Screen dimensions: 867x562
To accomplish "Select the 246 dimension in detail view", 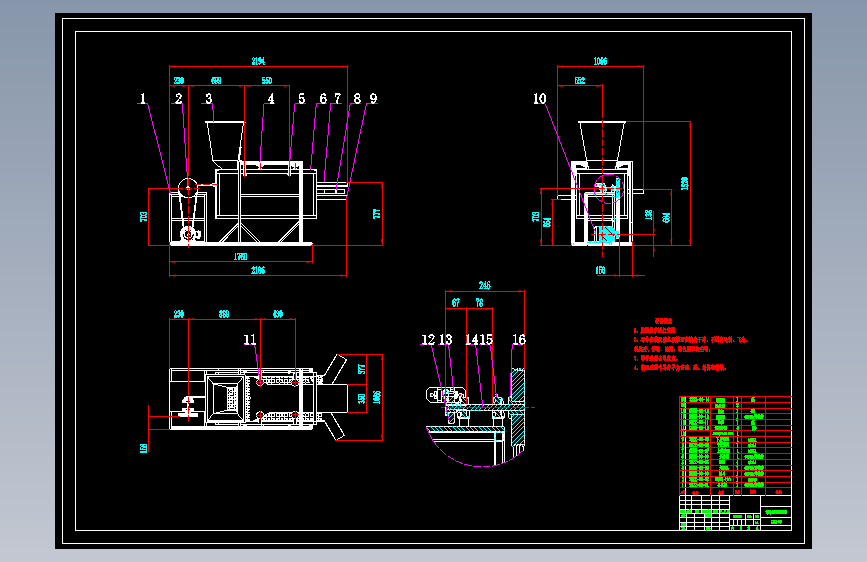I will tap(484, 285).
